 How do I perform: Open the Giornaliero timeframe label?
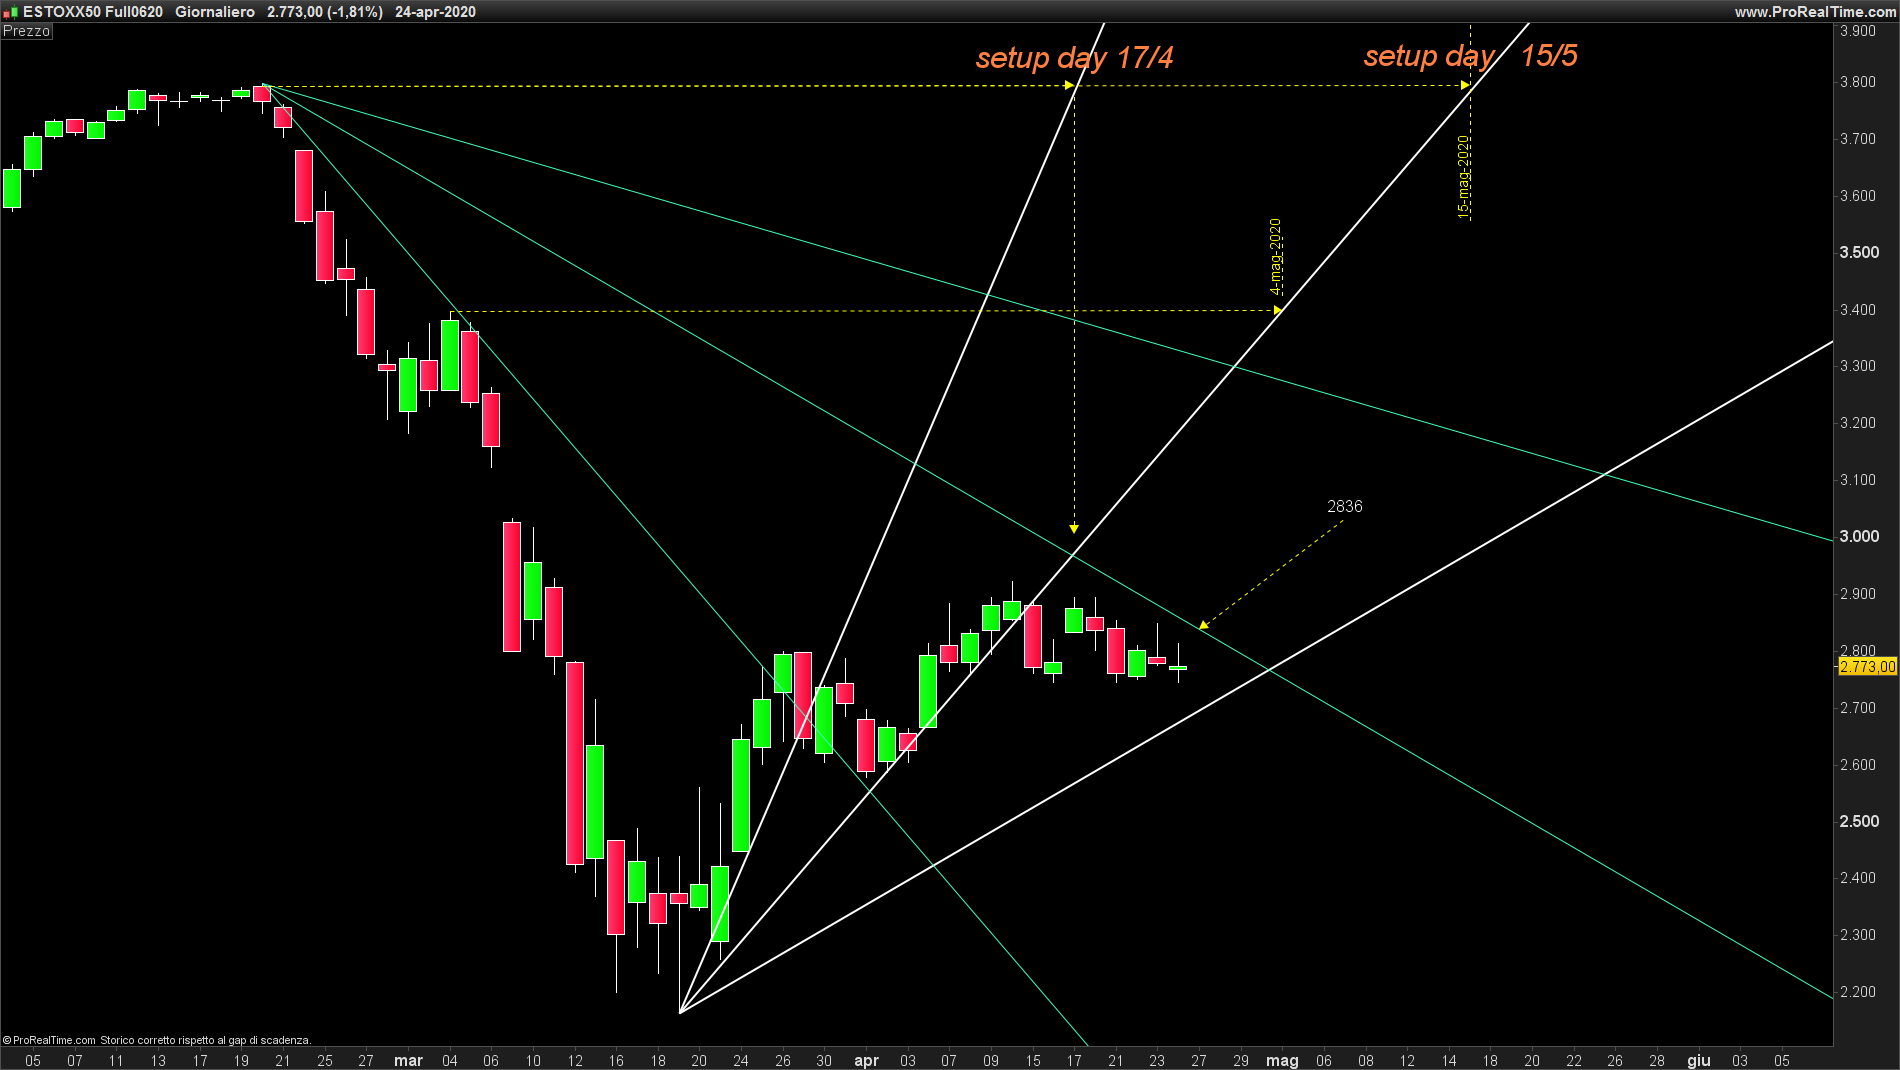(x=215, y=12)
